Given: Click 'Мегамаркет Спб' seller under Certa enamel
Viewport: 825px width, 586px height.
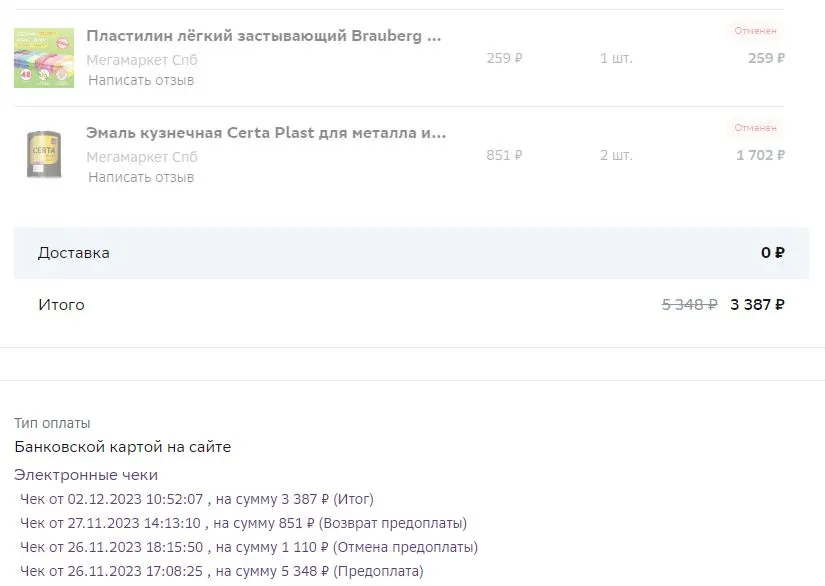Looking at the screenshot, I should [x=142, y=157].
